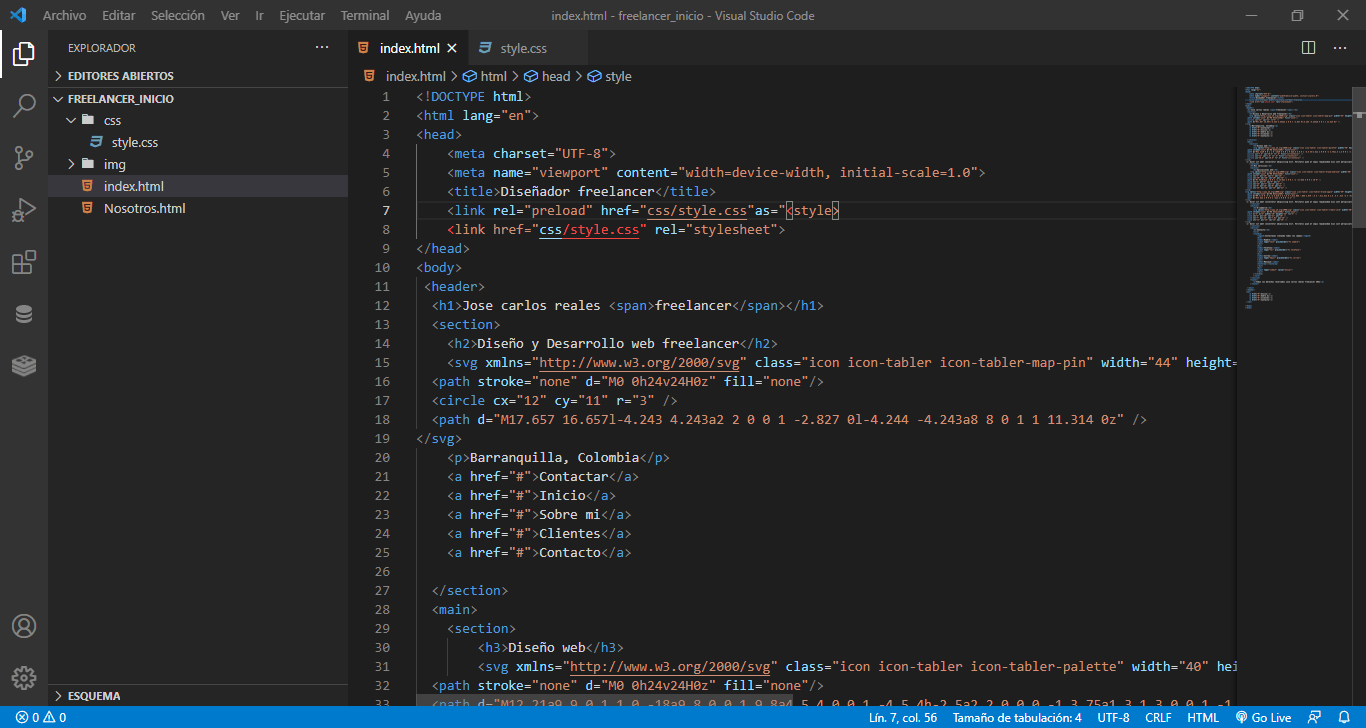Open the Explorer view in activity bar

(x=24, y=54)
